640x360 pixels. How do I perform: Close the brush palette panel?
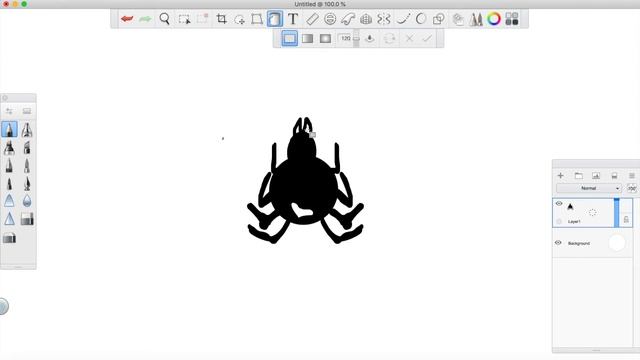pyautogui.click(x=5, y=98)
